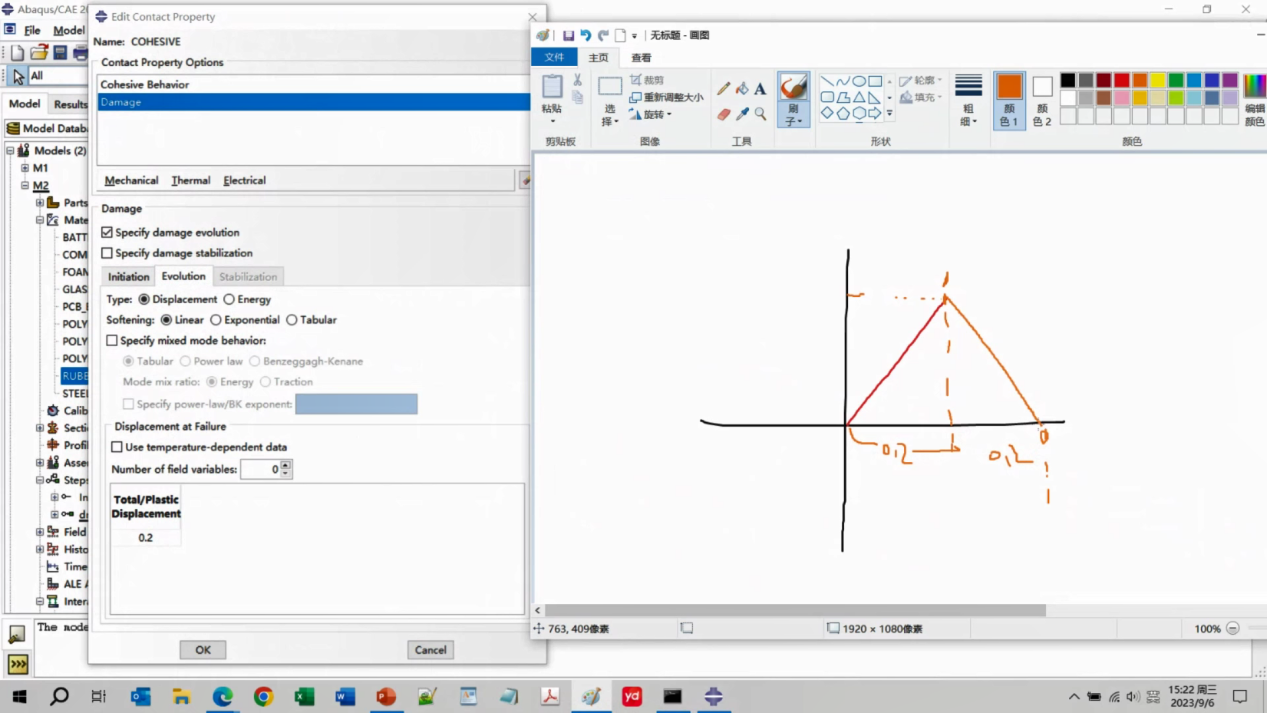Screen dimensions: 1267x713
Task: Select Cohesive Behavior in options list
Action: [314, 85]
